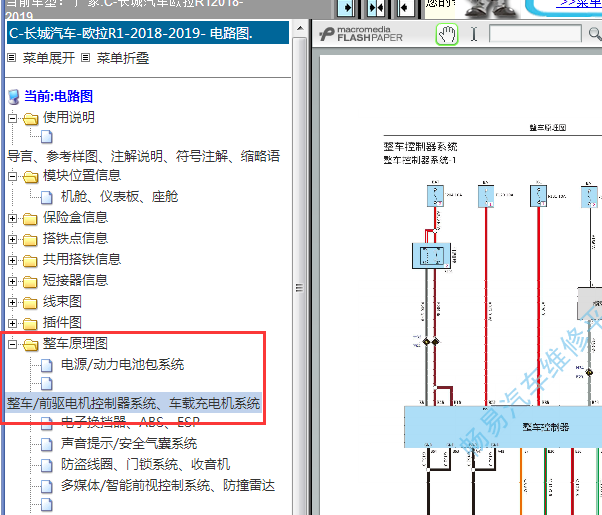
Task: Click the 使用说明 folder icon
Action: pos(30,118)
